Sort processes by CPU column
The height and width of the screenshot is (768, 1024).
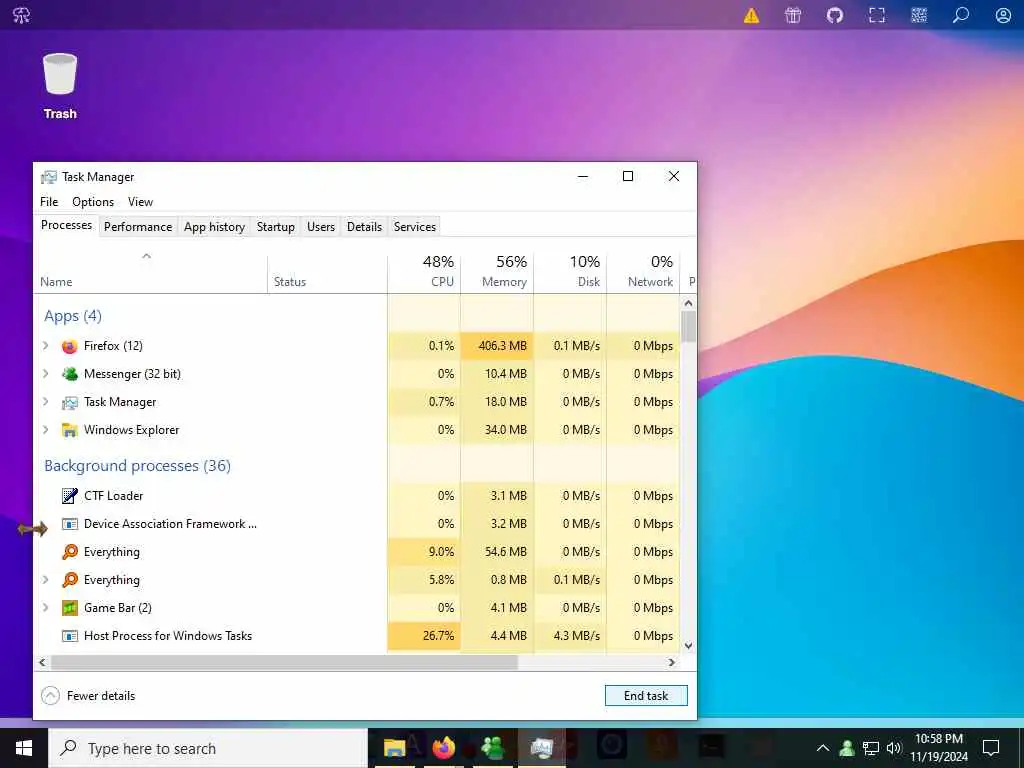(424, 273)
